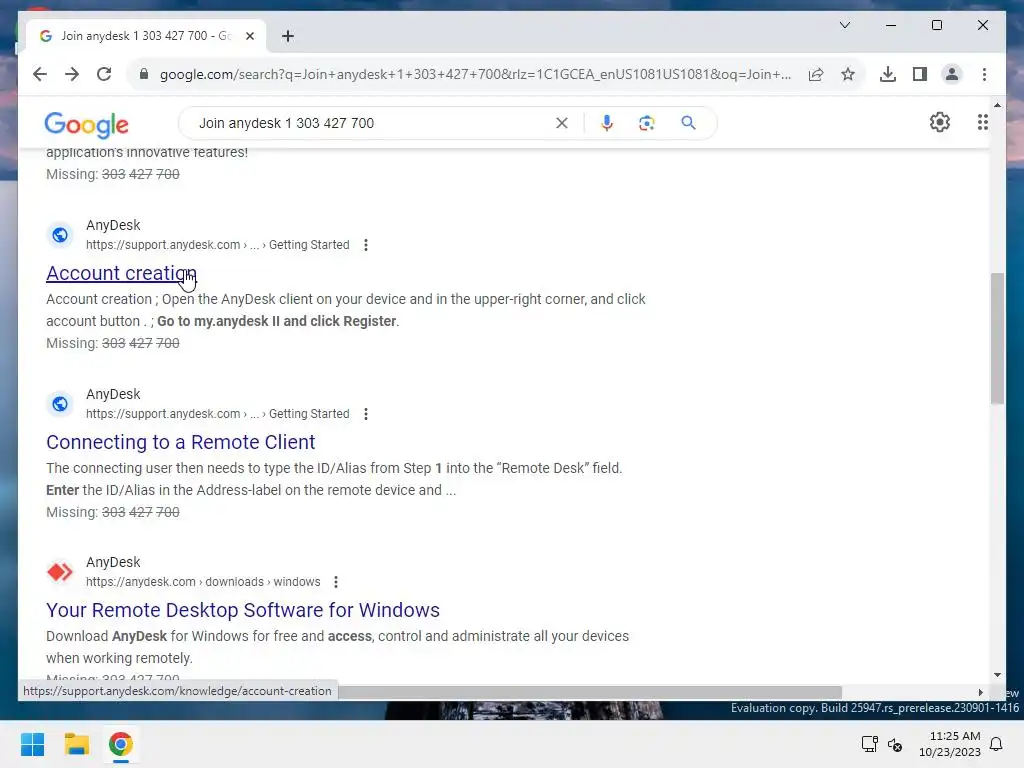Click the horizontal scrollbar right arrow
This screenshot has width=1024, height=768.
point(980,692)
